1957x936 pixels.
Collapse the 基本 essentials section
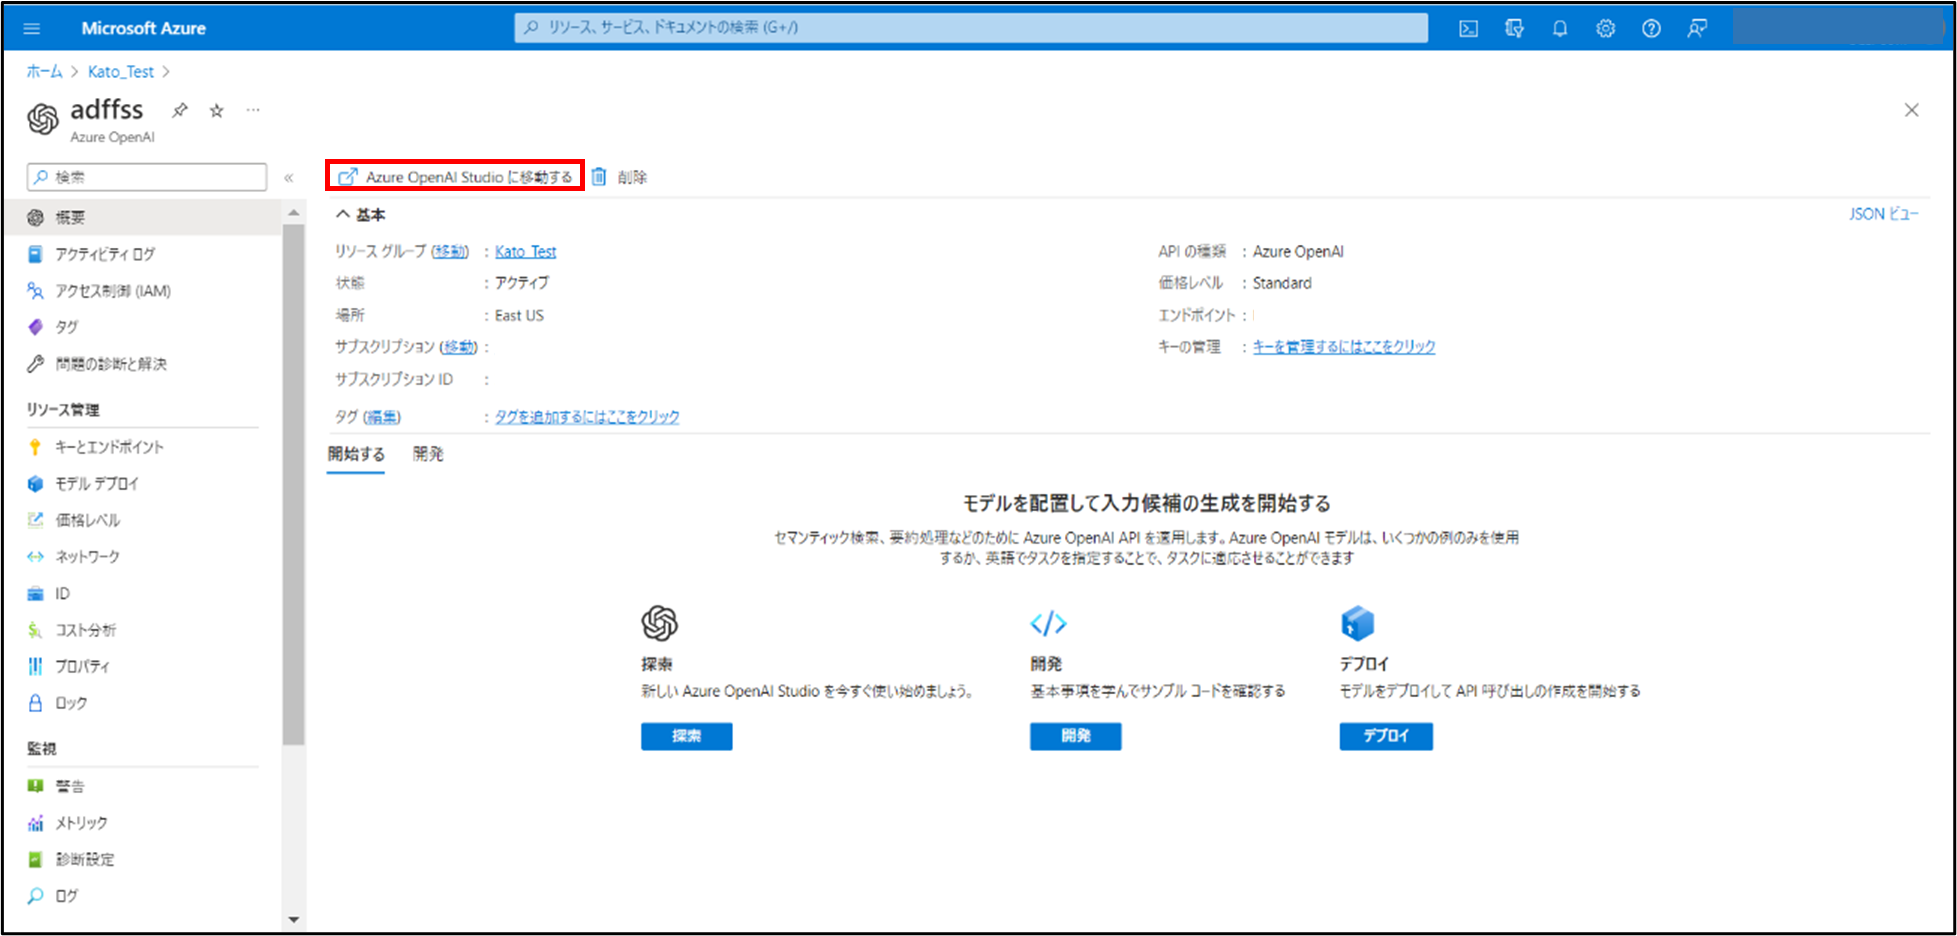pyautogui.click(x=343, y=214)
